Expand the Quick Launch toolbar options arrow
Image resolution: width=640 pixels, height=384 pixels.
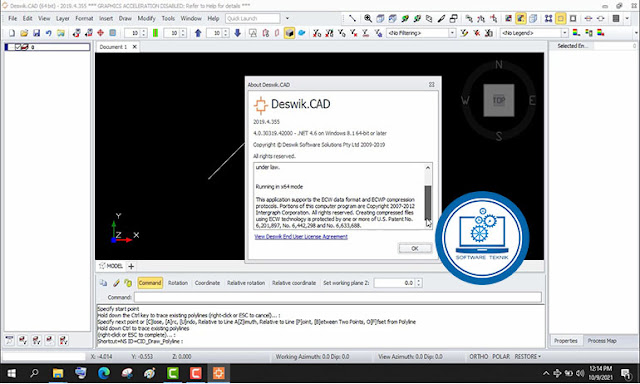287,18
